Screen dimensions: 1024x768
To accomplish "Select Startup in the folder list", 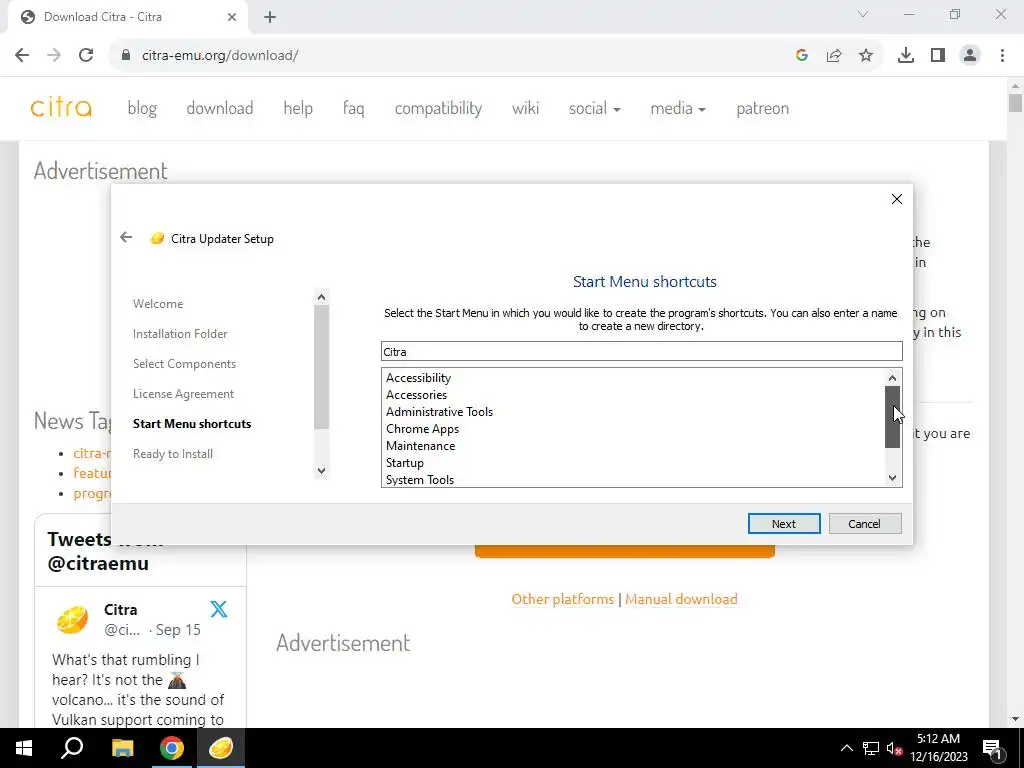I will click(x=404, y=463).
